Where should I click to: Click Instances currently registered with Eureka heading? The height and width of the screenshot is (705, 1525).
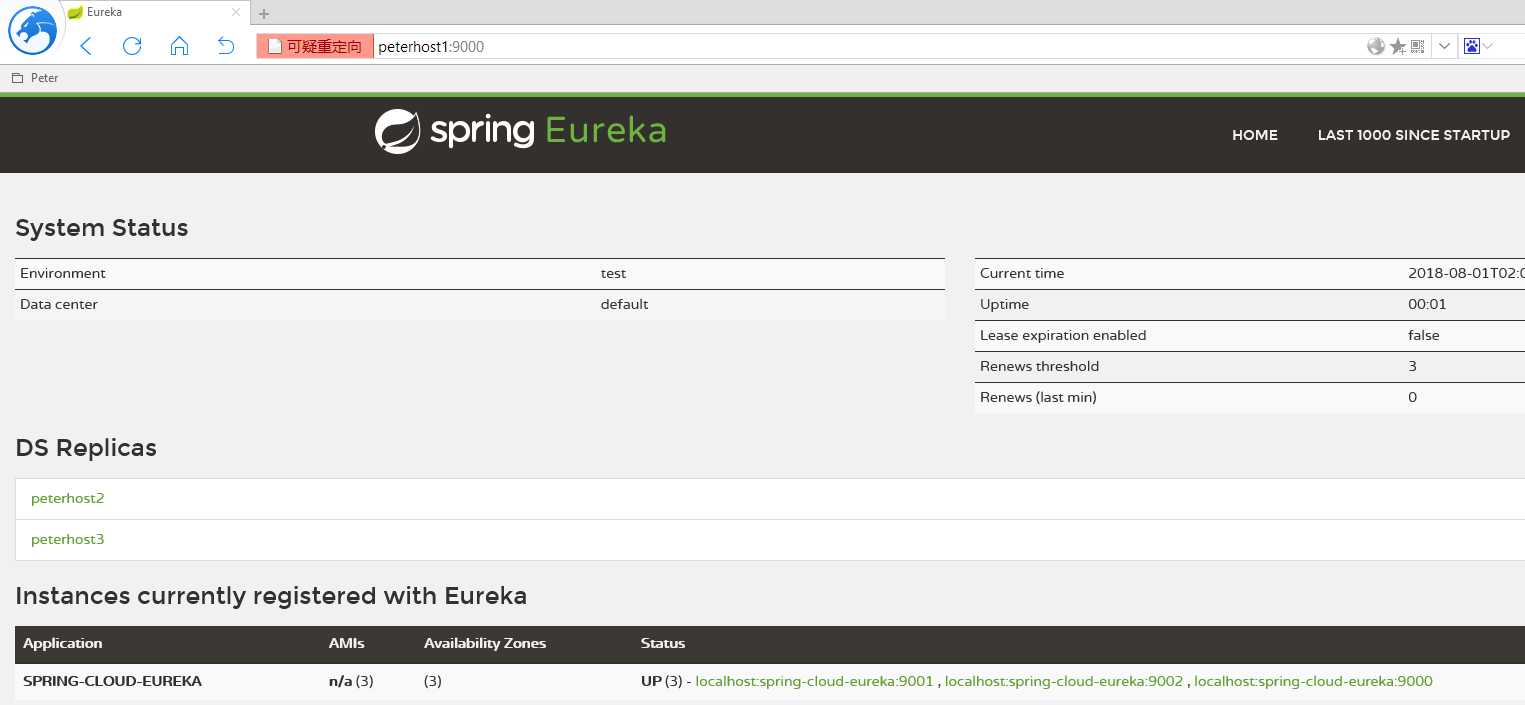(271, 596)
